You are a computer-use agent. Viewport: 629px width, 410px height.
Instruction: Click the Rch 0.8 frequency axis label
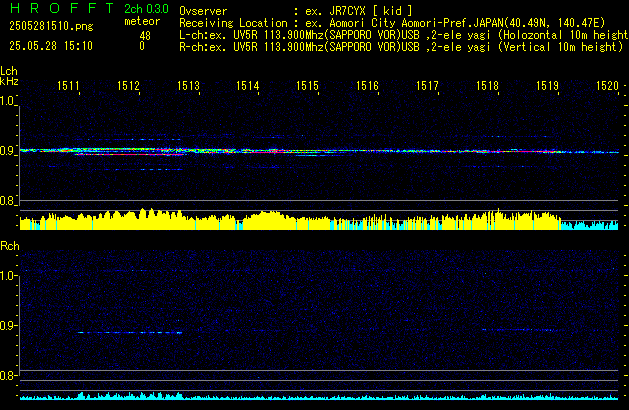7,376
